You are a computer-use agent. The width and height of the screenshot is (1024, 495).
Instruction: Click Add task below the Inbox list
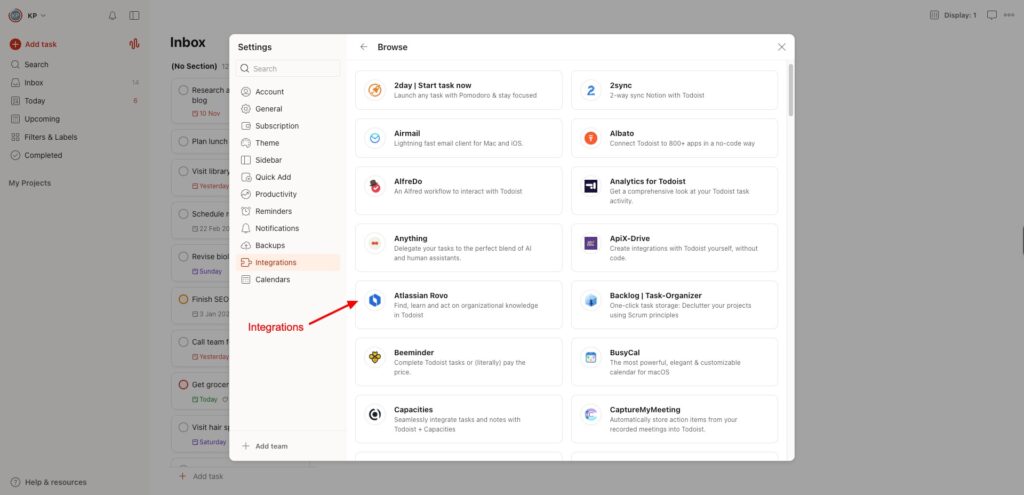201,477
